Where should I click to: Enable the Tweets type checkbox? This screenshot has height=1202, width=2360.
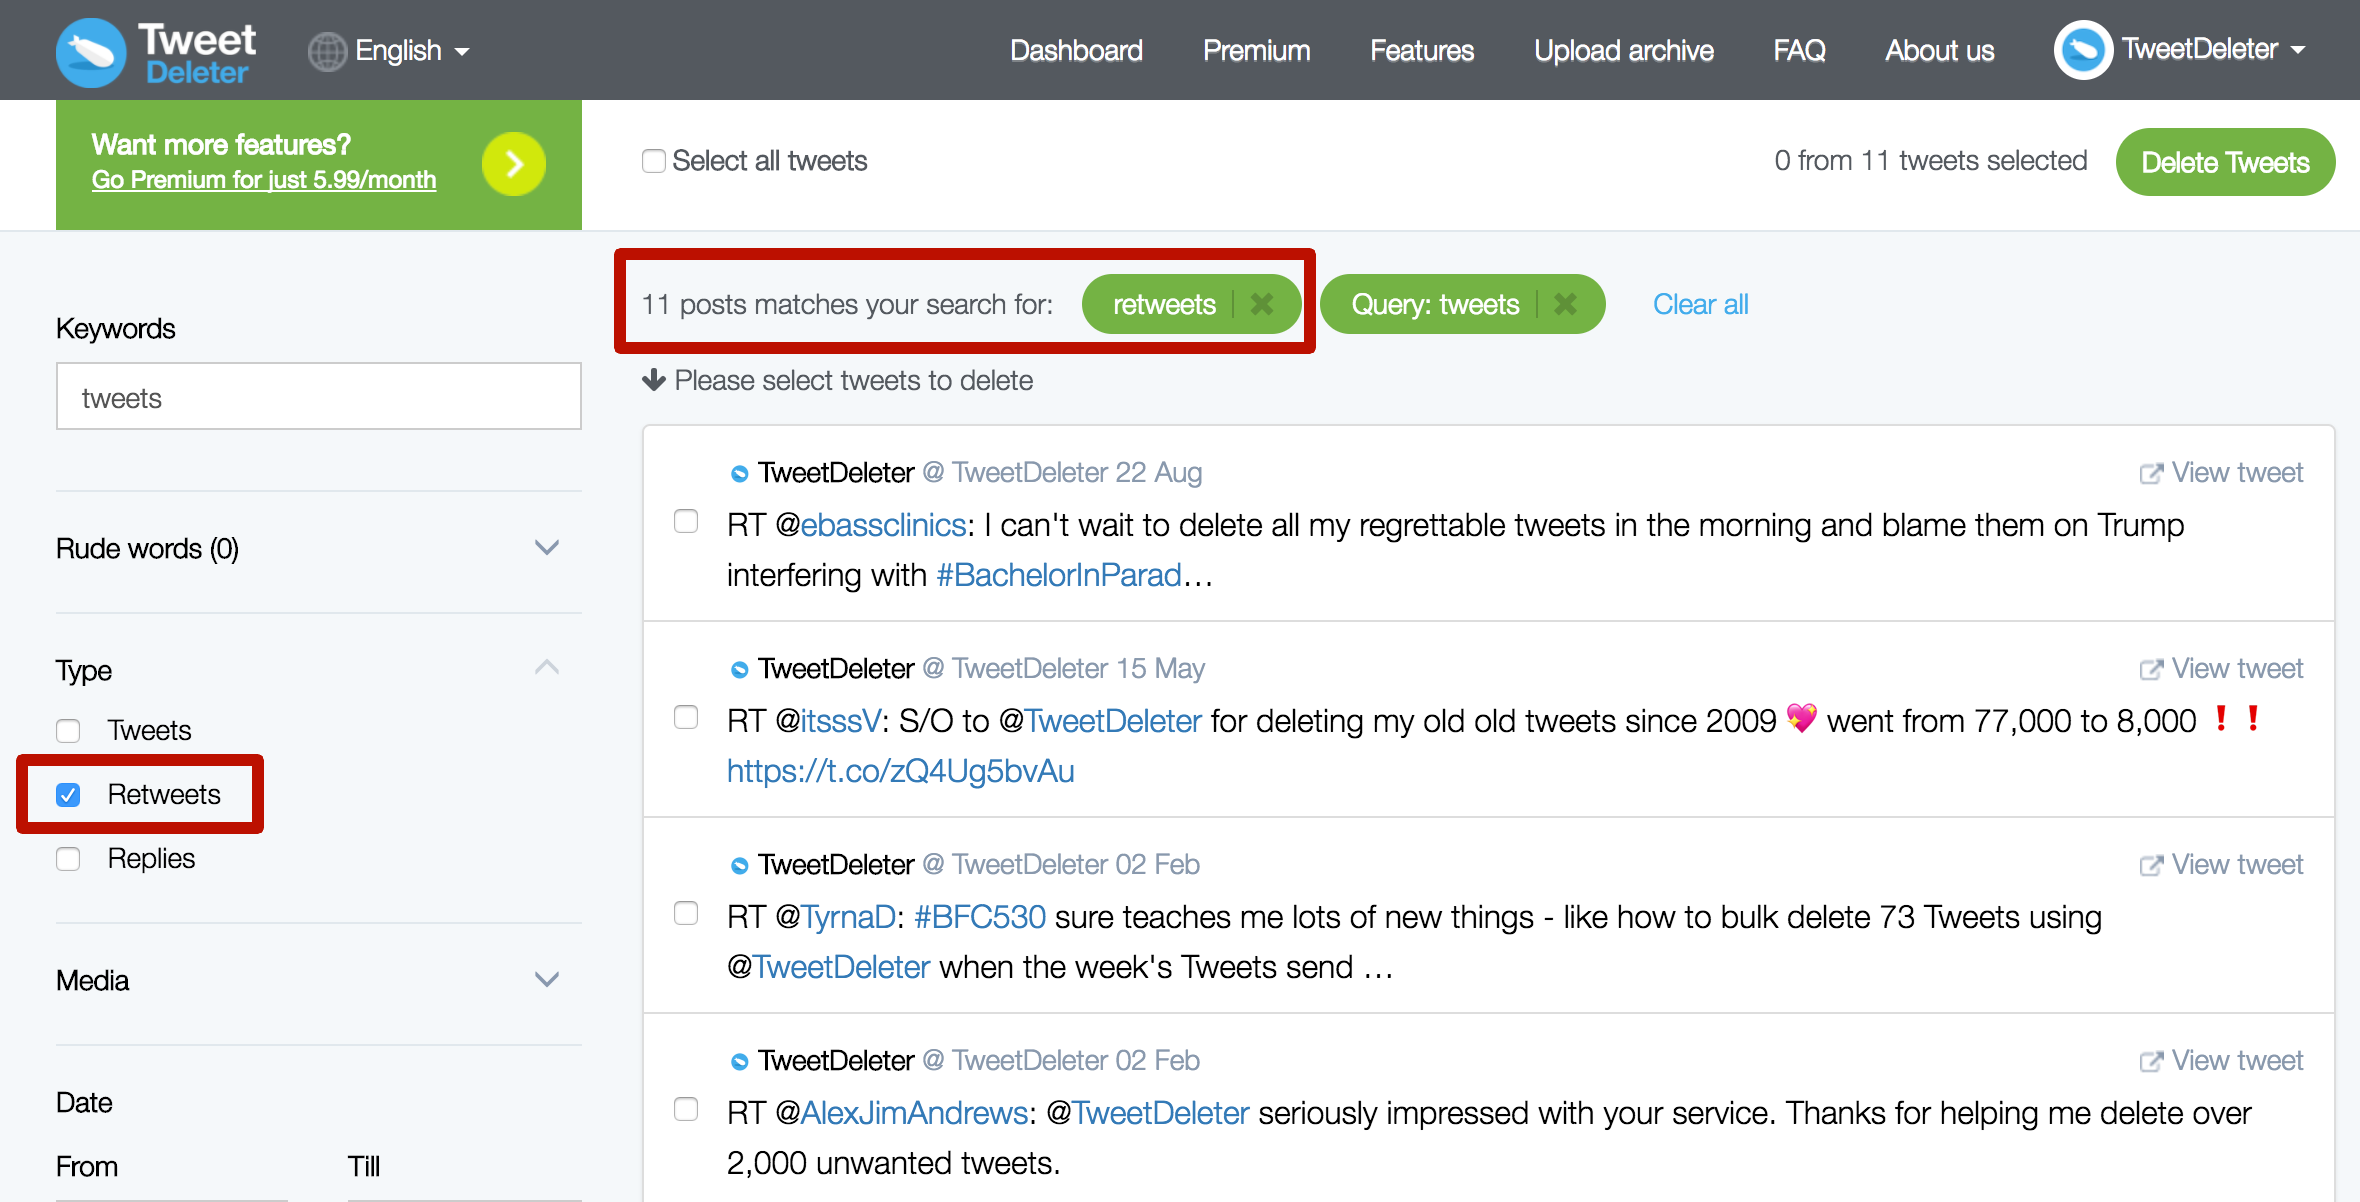click(69, 730)
